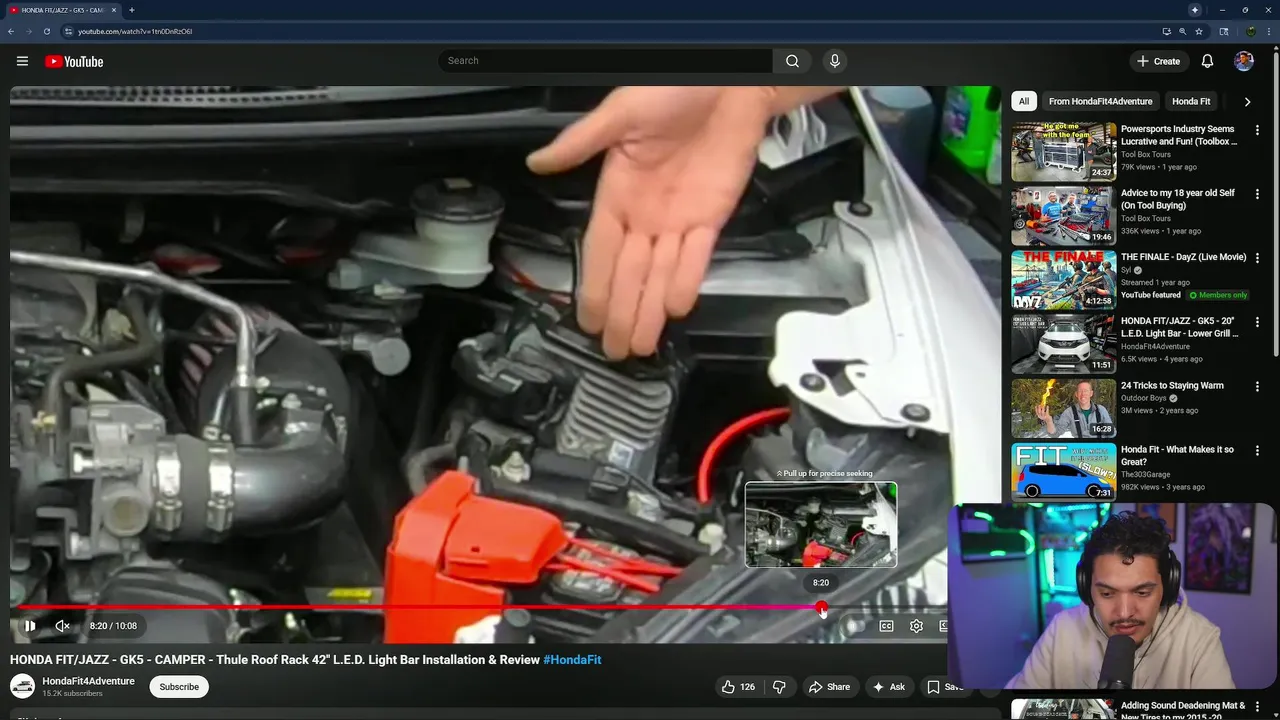Show more filter chips with arrow

point(1247,101)
